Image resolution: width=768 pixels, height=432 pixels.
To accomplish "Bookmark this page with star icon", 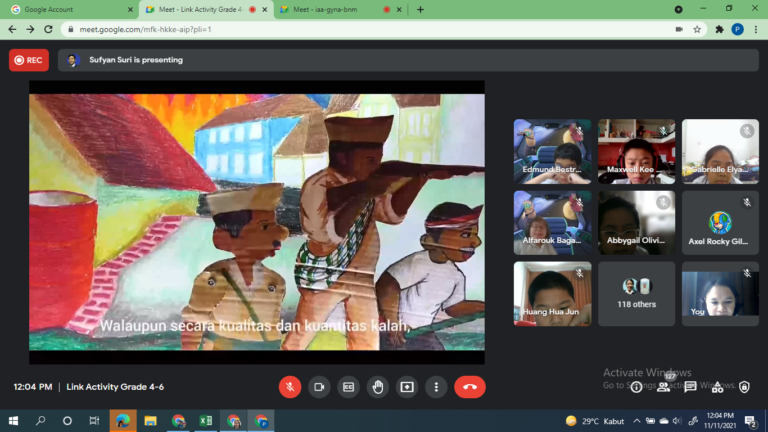I will 697,29.
